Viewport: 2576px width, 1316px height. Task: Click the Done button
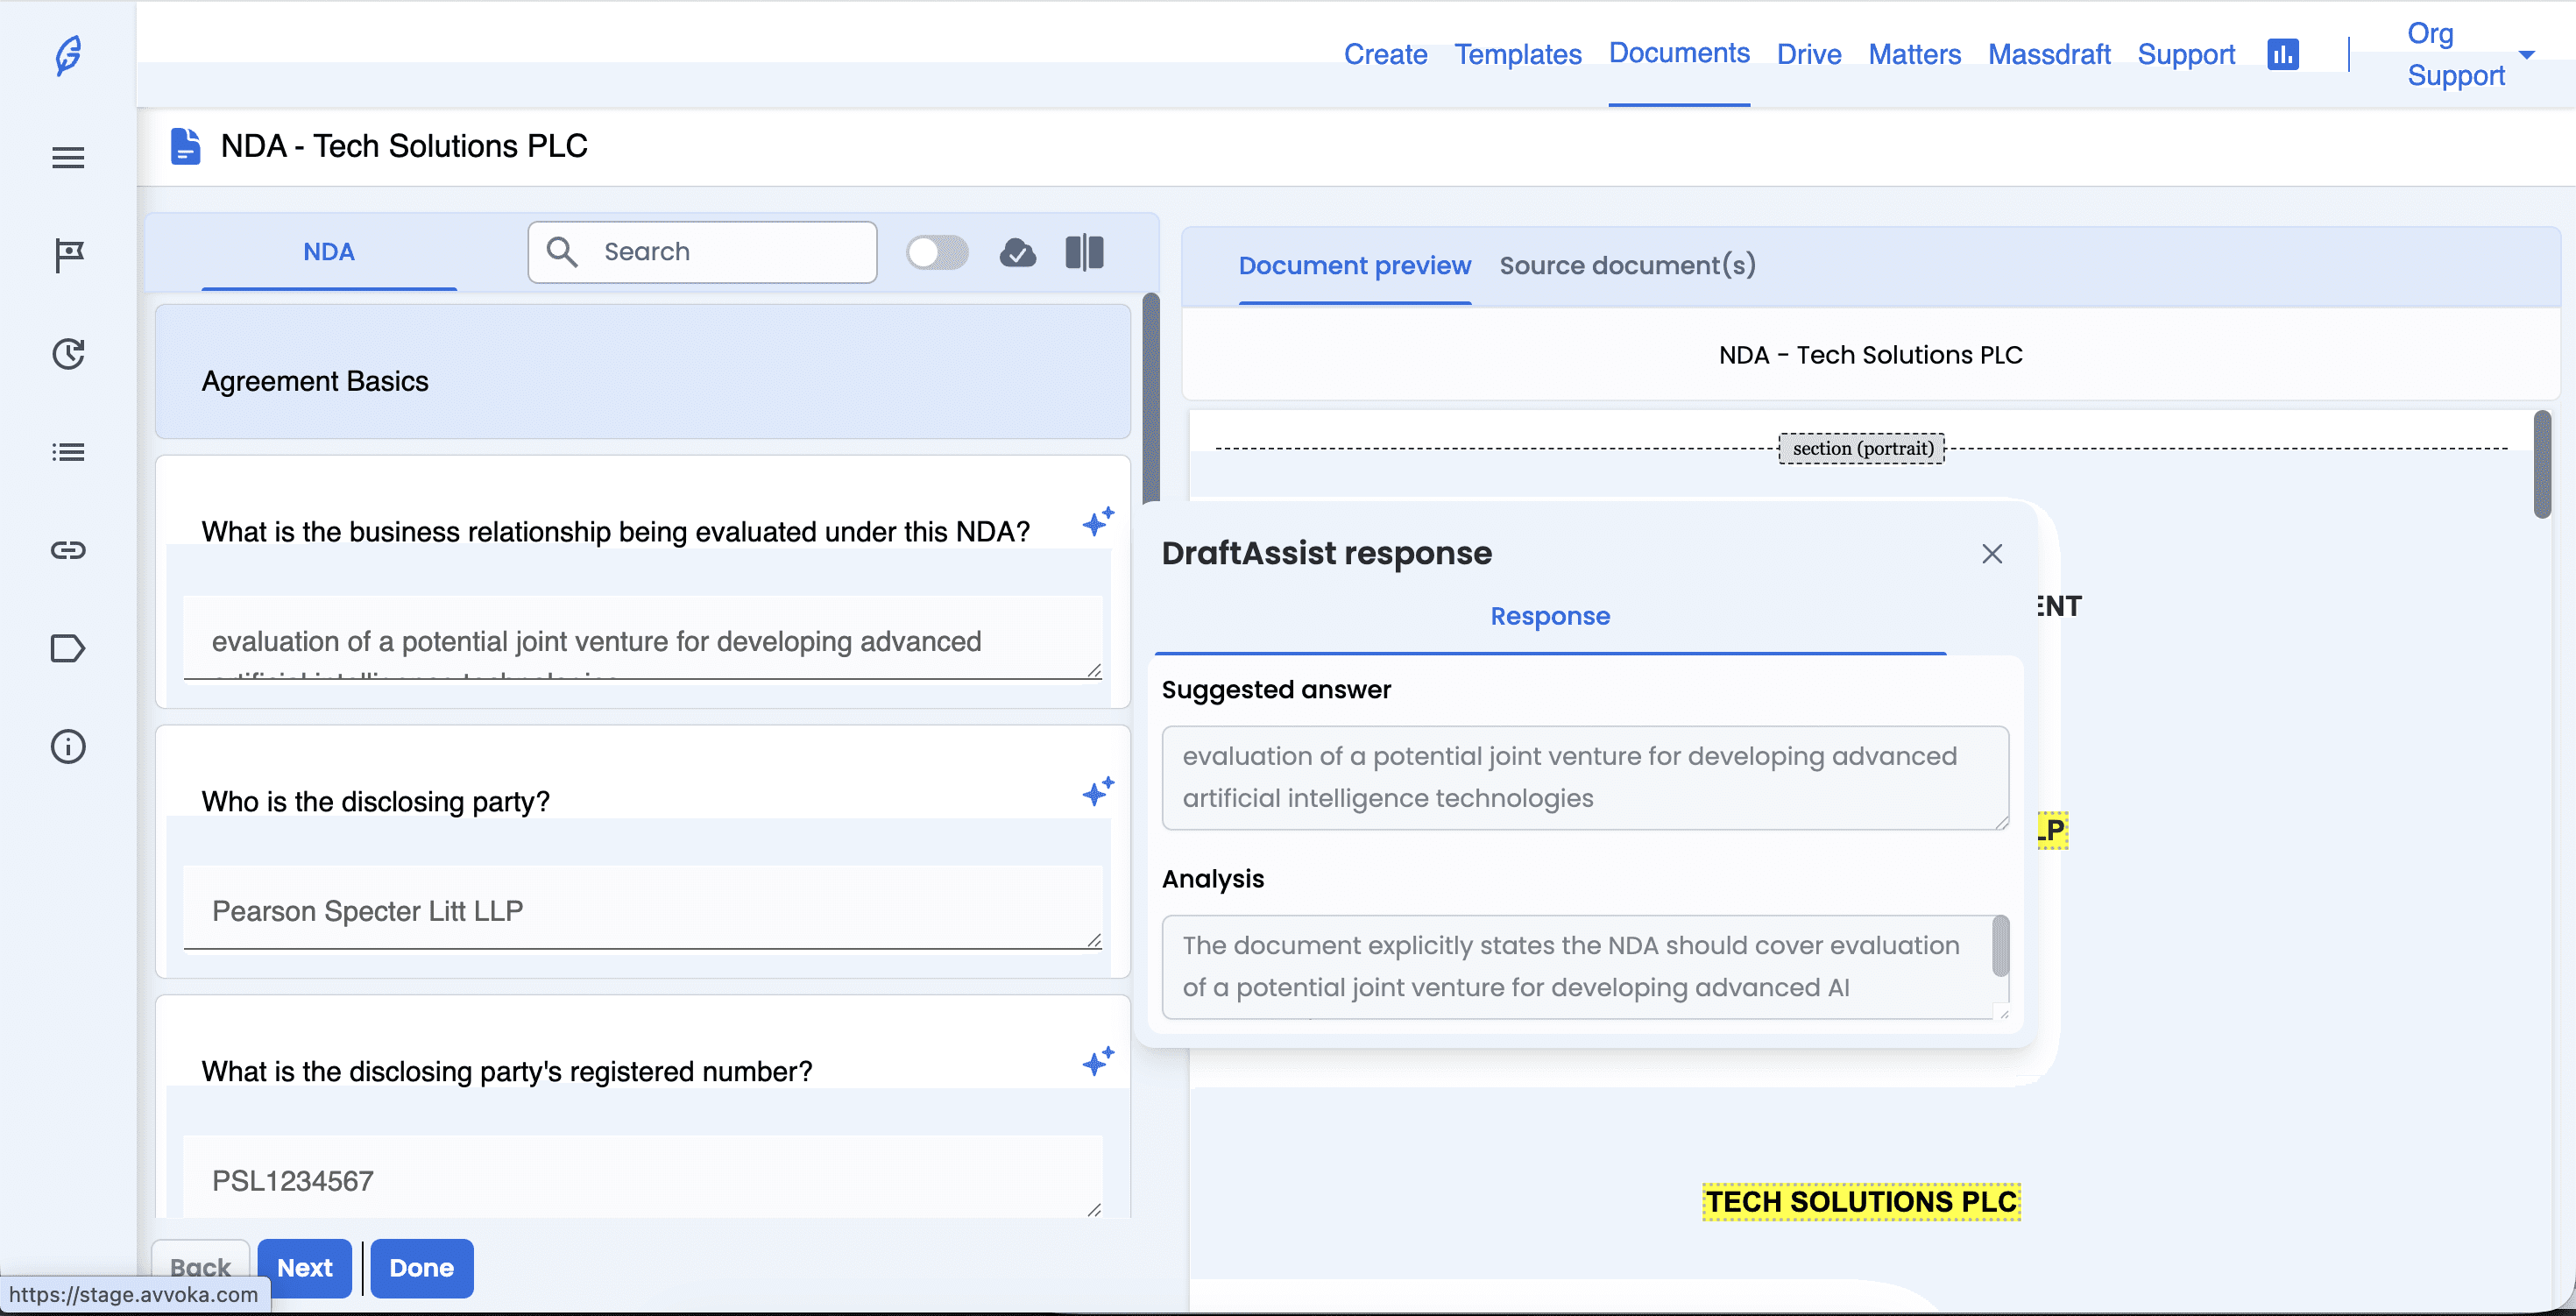(x=421, y=1267)
